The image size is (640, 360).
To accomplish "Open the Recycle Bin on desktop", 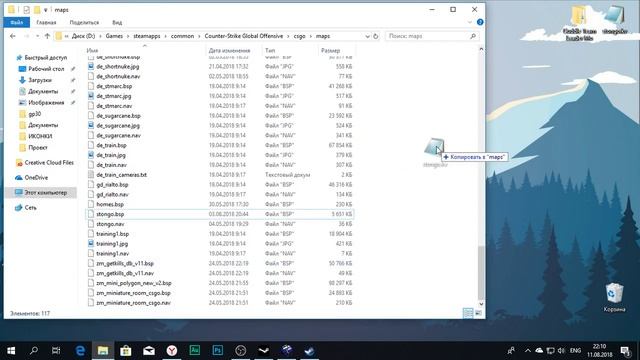I will click(614, 297).
